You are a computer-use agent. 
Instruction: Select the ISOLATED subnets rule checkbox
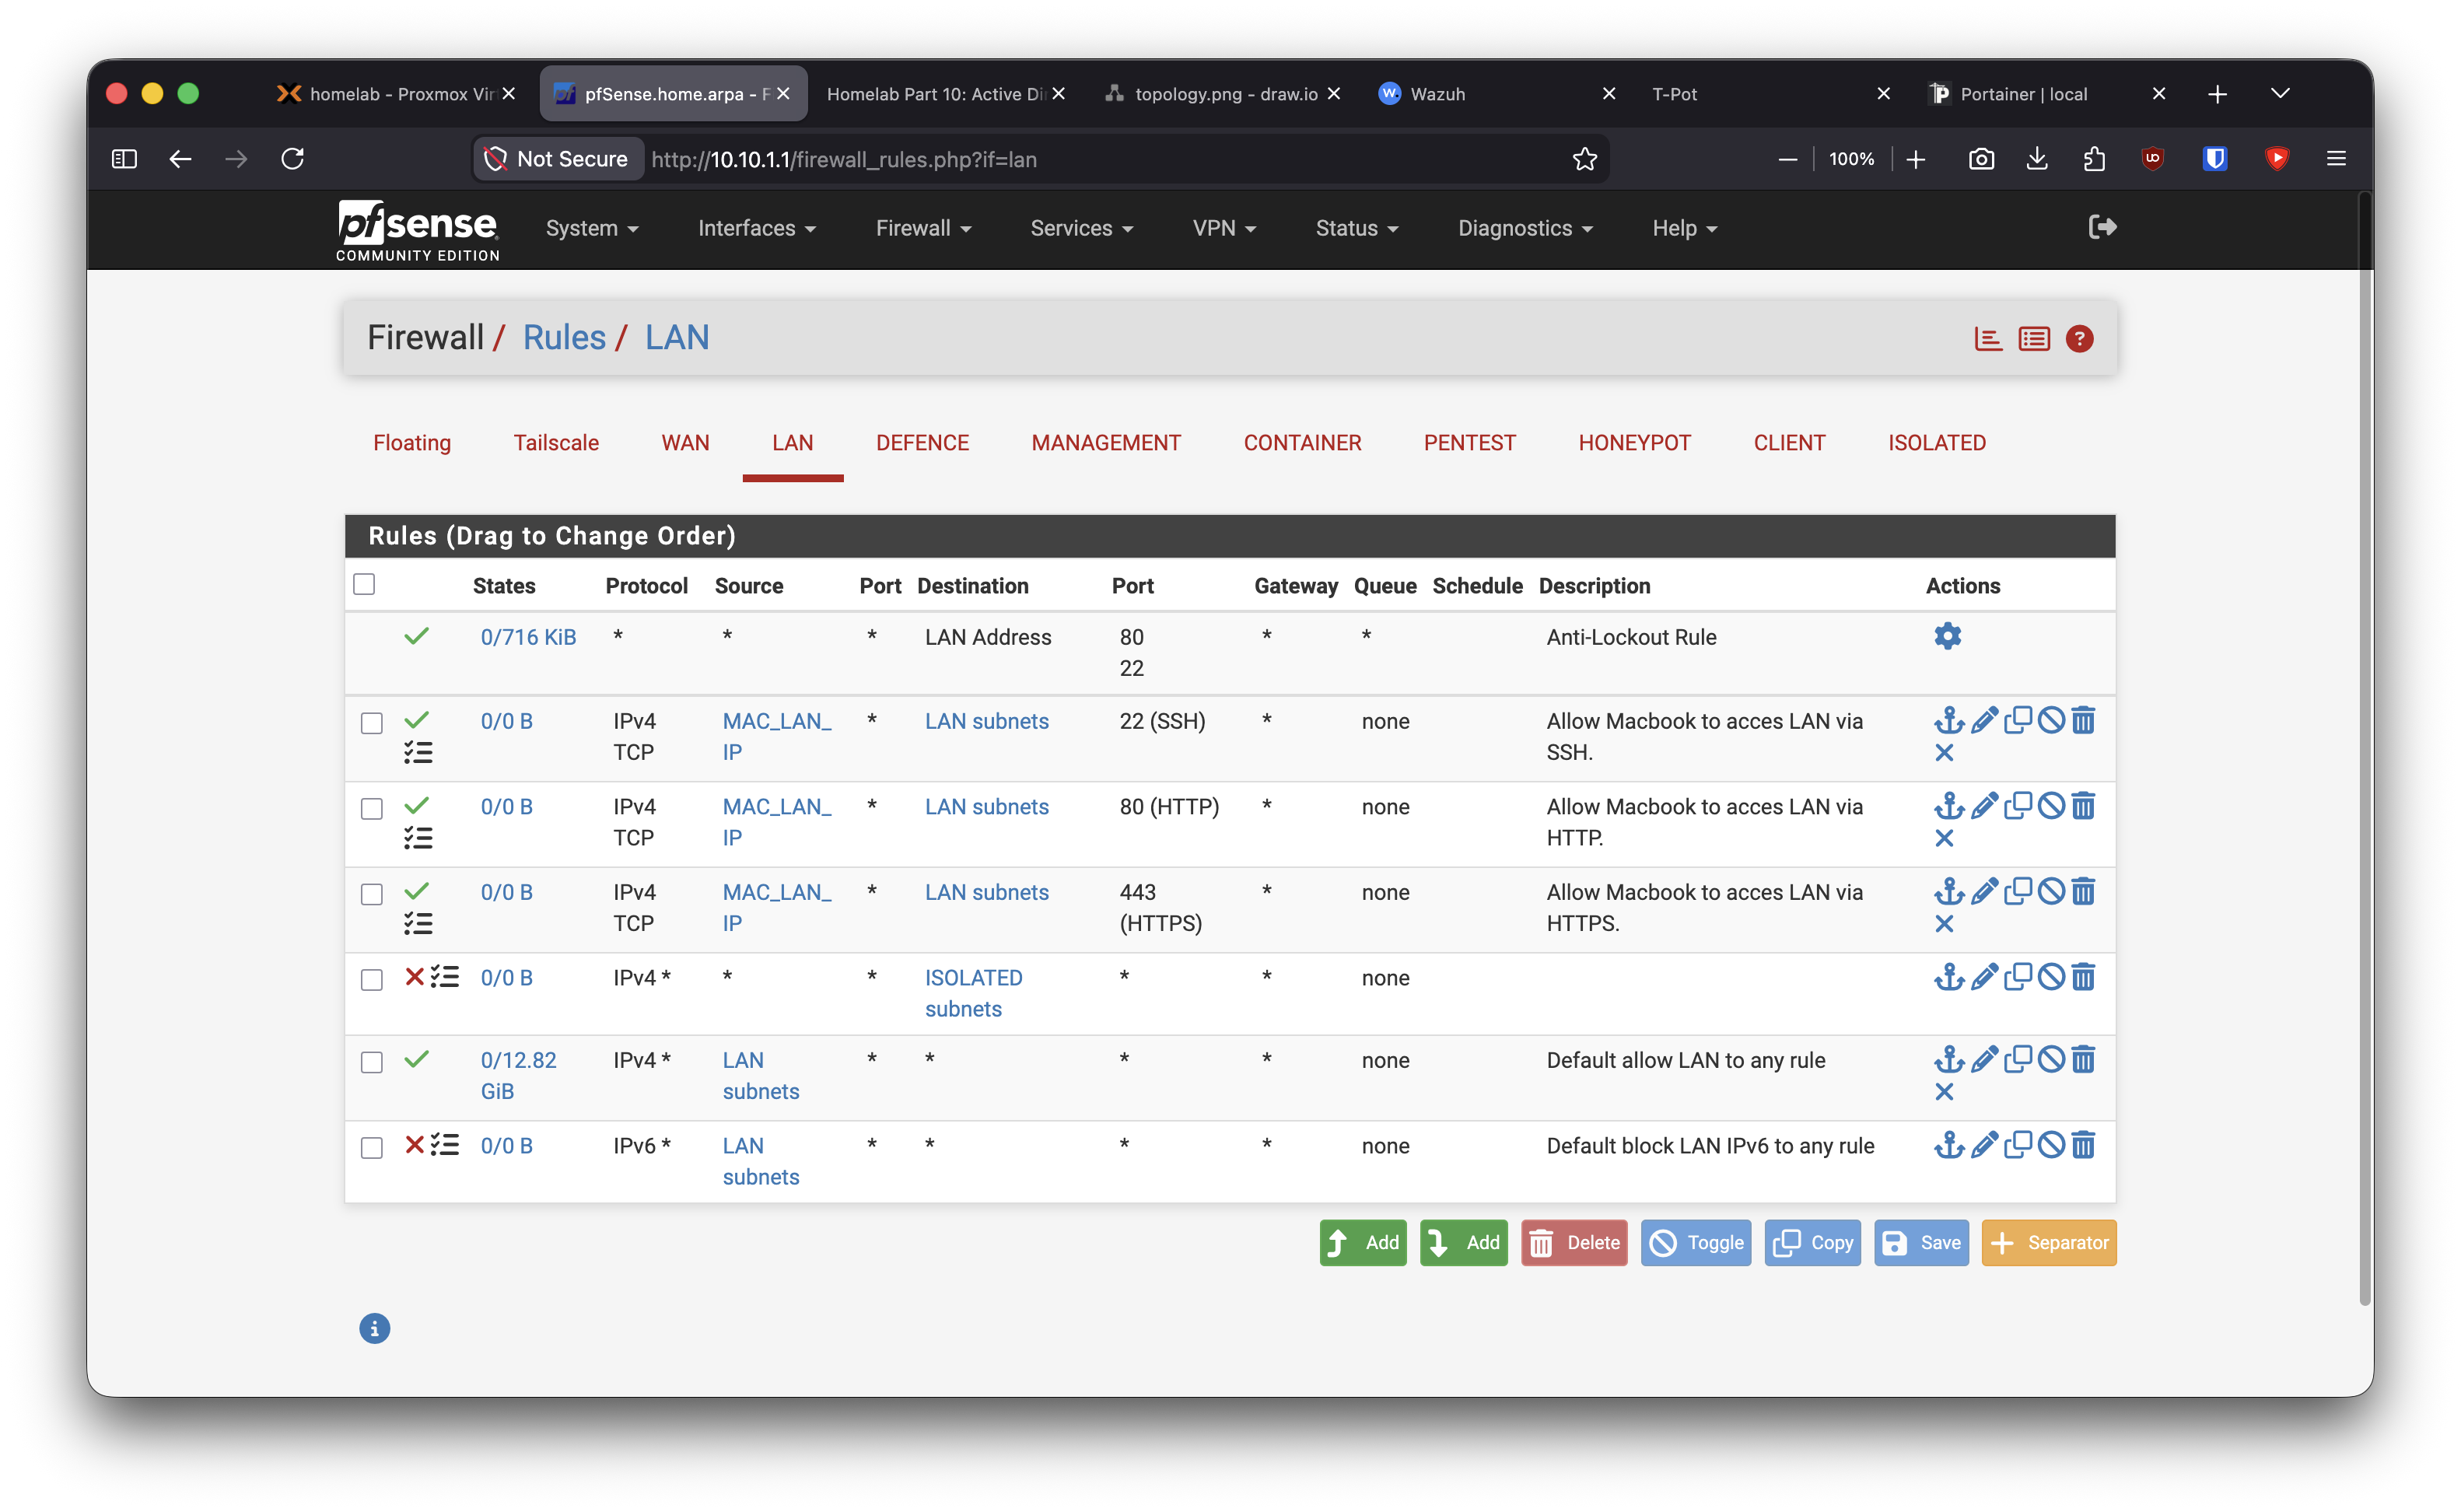coord(371,980)
